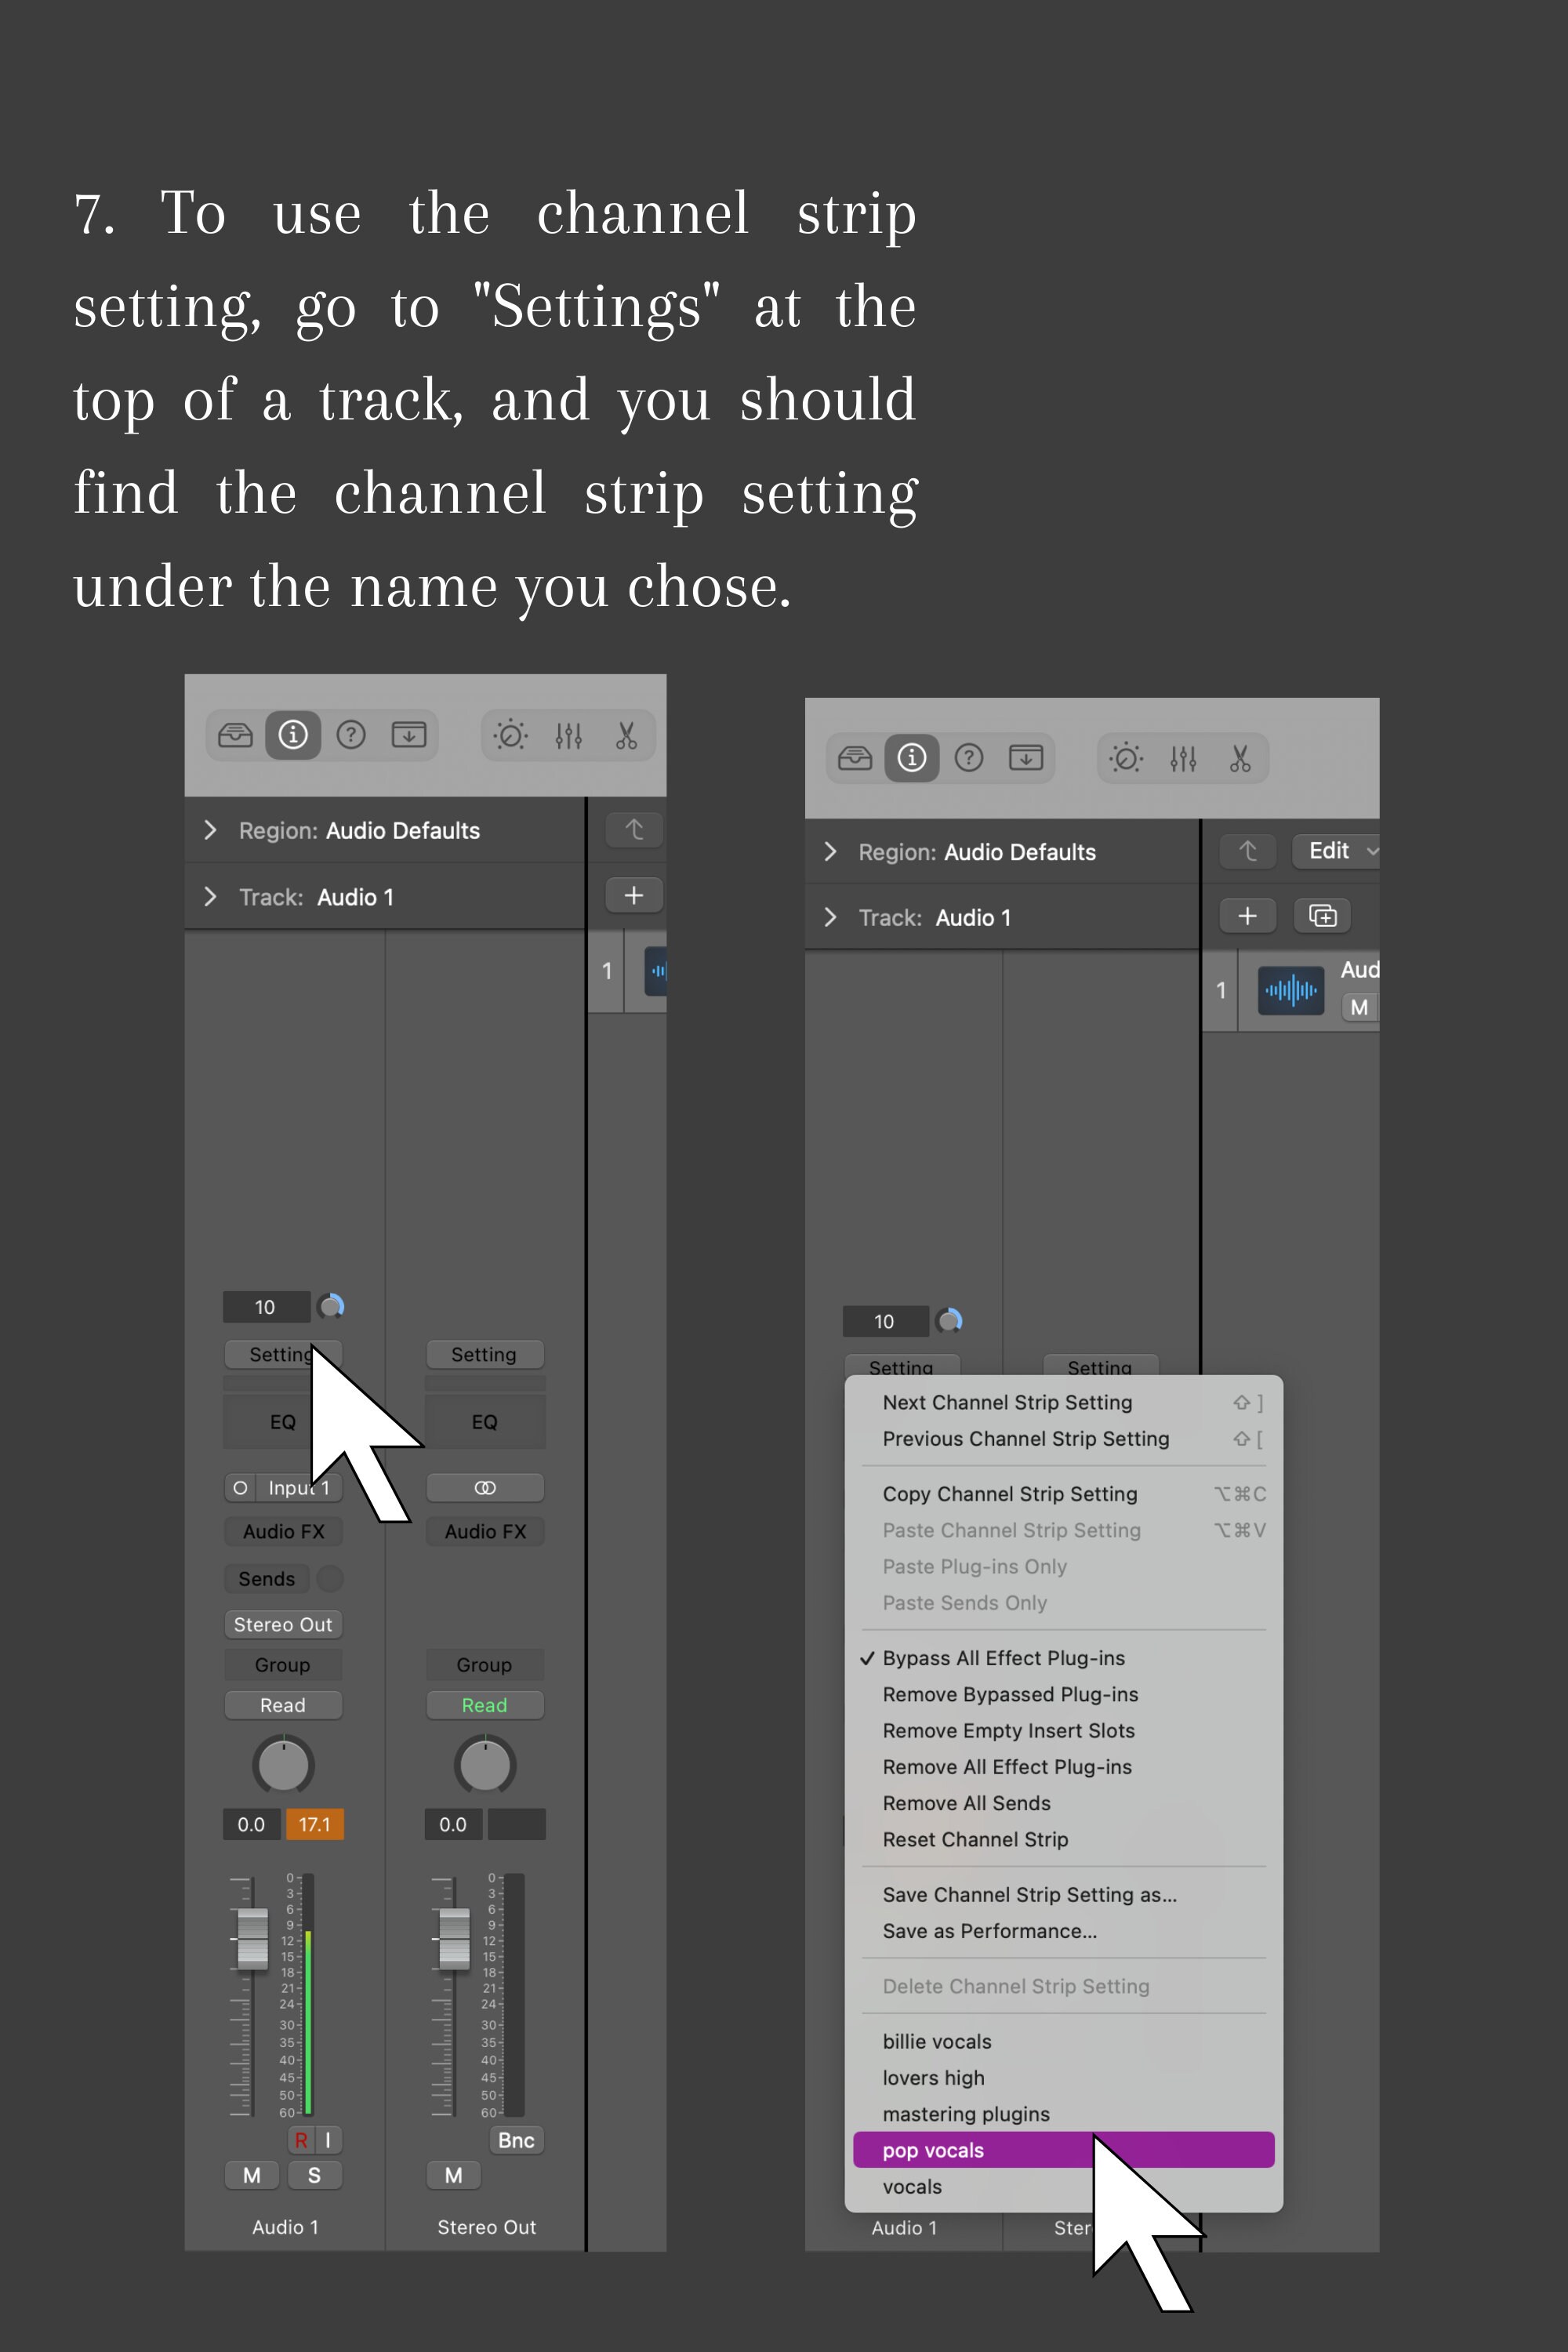
Task: Toggle the Smart Controls knob icon
Action: [x=511, y=735]
